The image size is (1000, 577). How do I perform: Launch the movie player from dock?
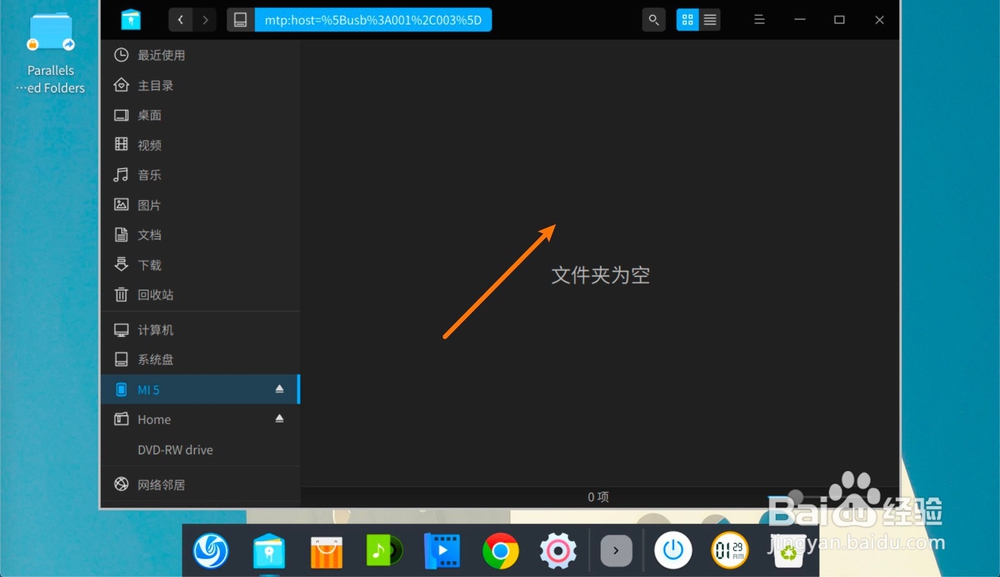442,551
